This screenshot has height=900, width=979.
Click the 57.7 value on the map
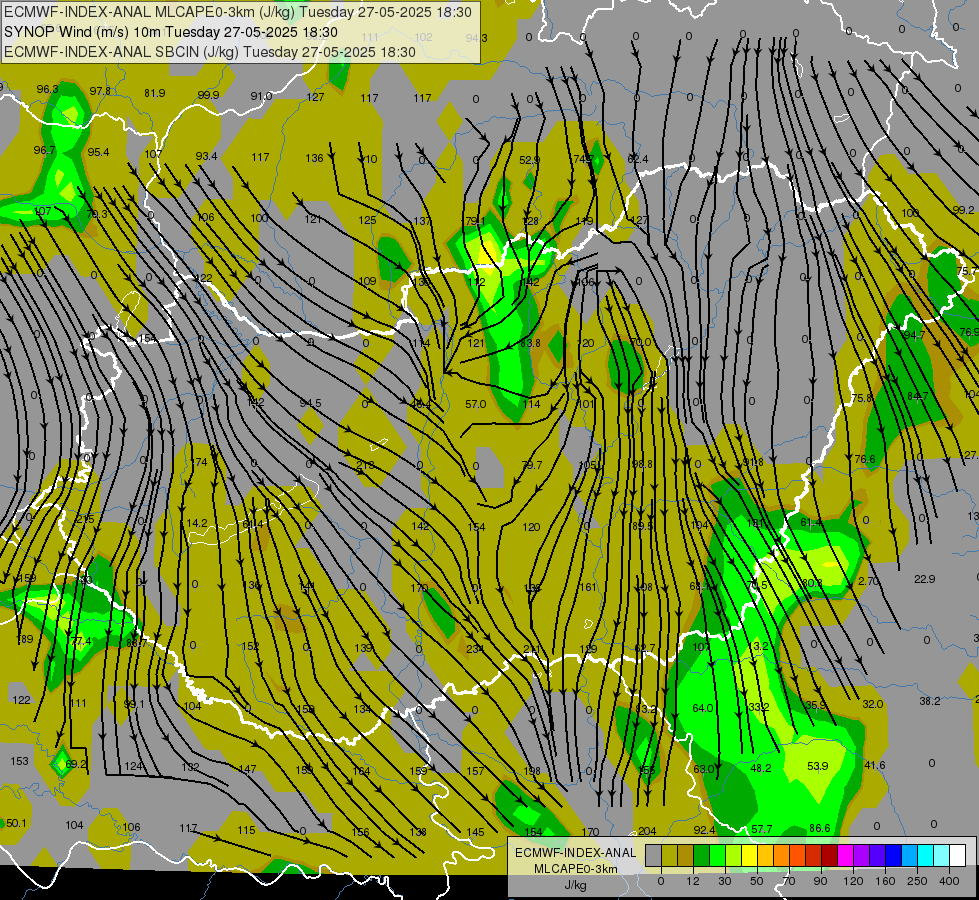point(762,829)
